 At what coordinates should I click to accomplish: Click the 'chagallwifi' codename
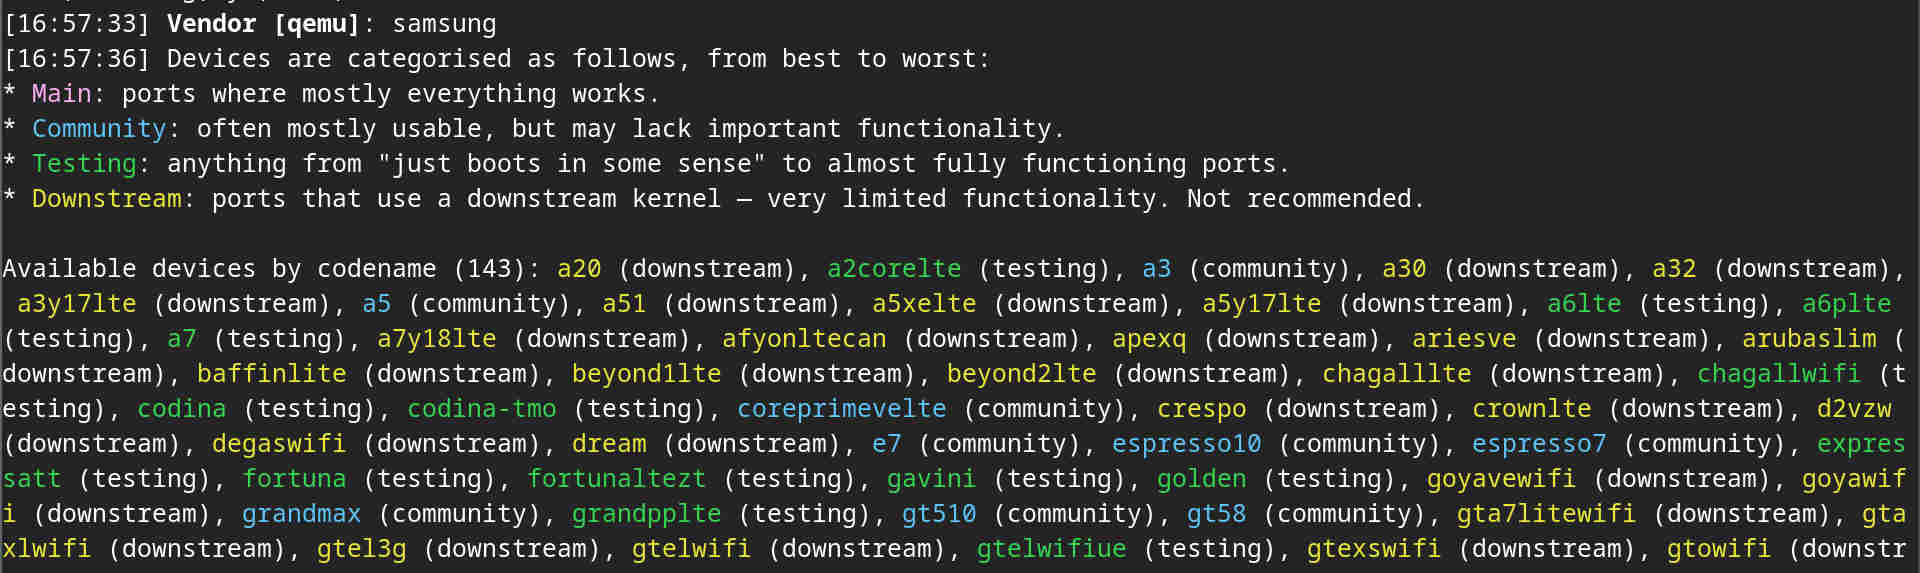(1779, 374)
